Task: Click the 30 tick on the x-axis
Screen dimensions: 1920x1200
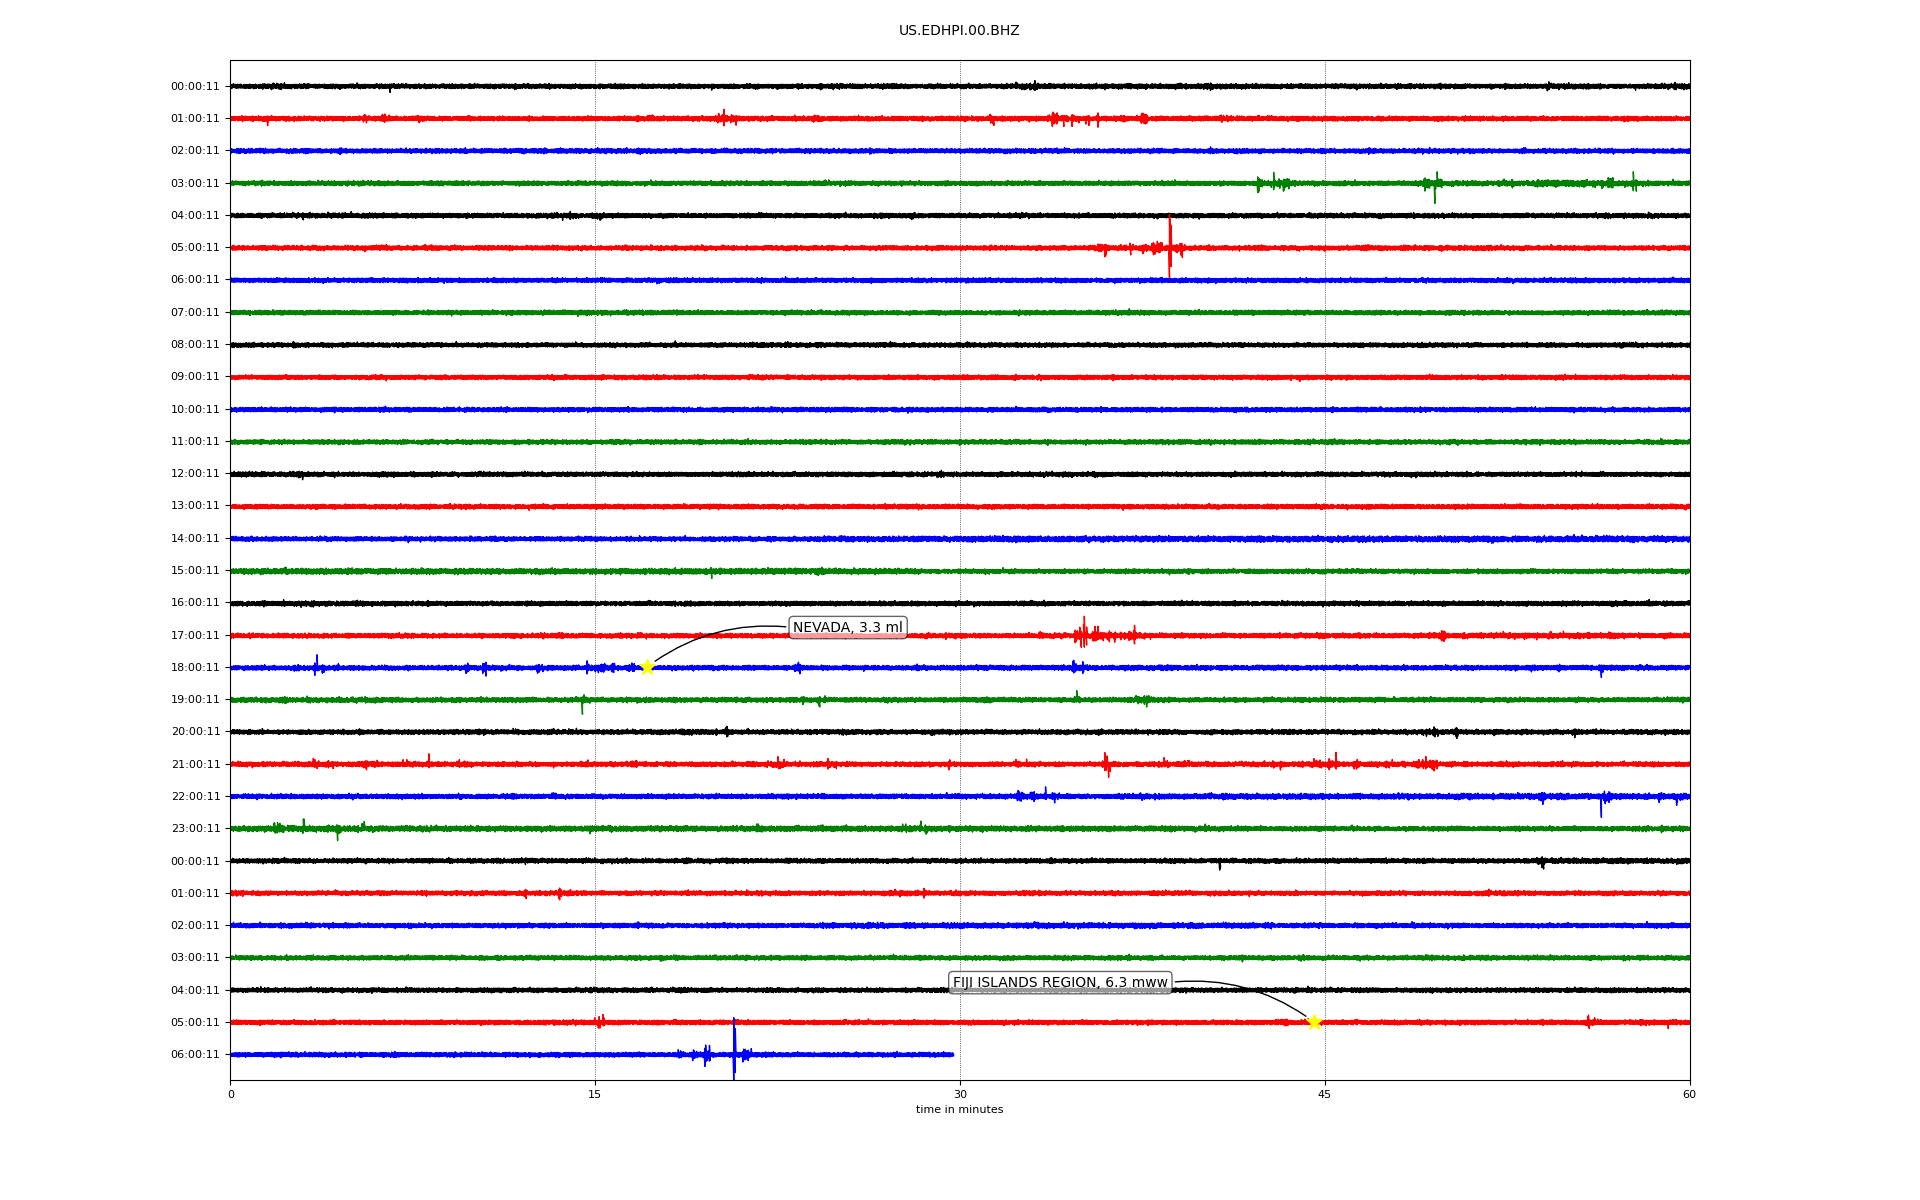Action: click(960, 1094)
